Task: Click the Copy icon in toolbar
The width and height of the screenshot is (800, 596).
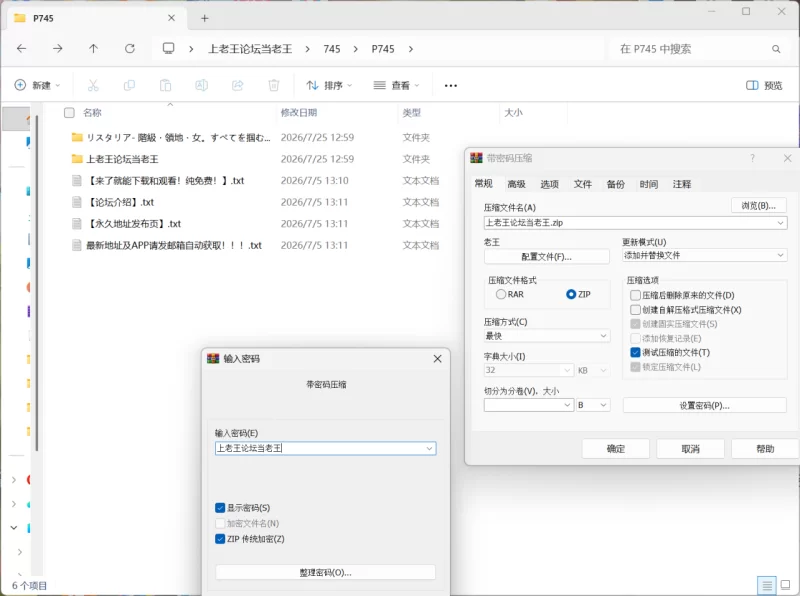Action: coord(129,85)
